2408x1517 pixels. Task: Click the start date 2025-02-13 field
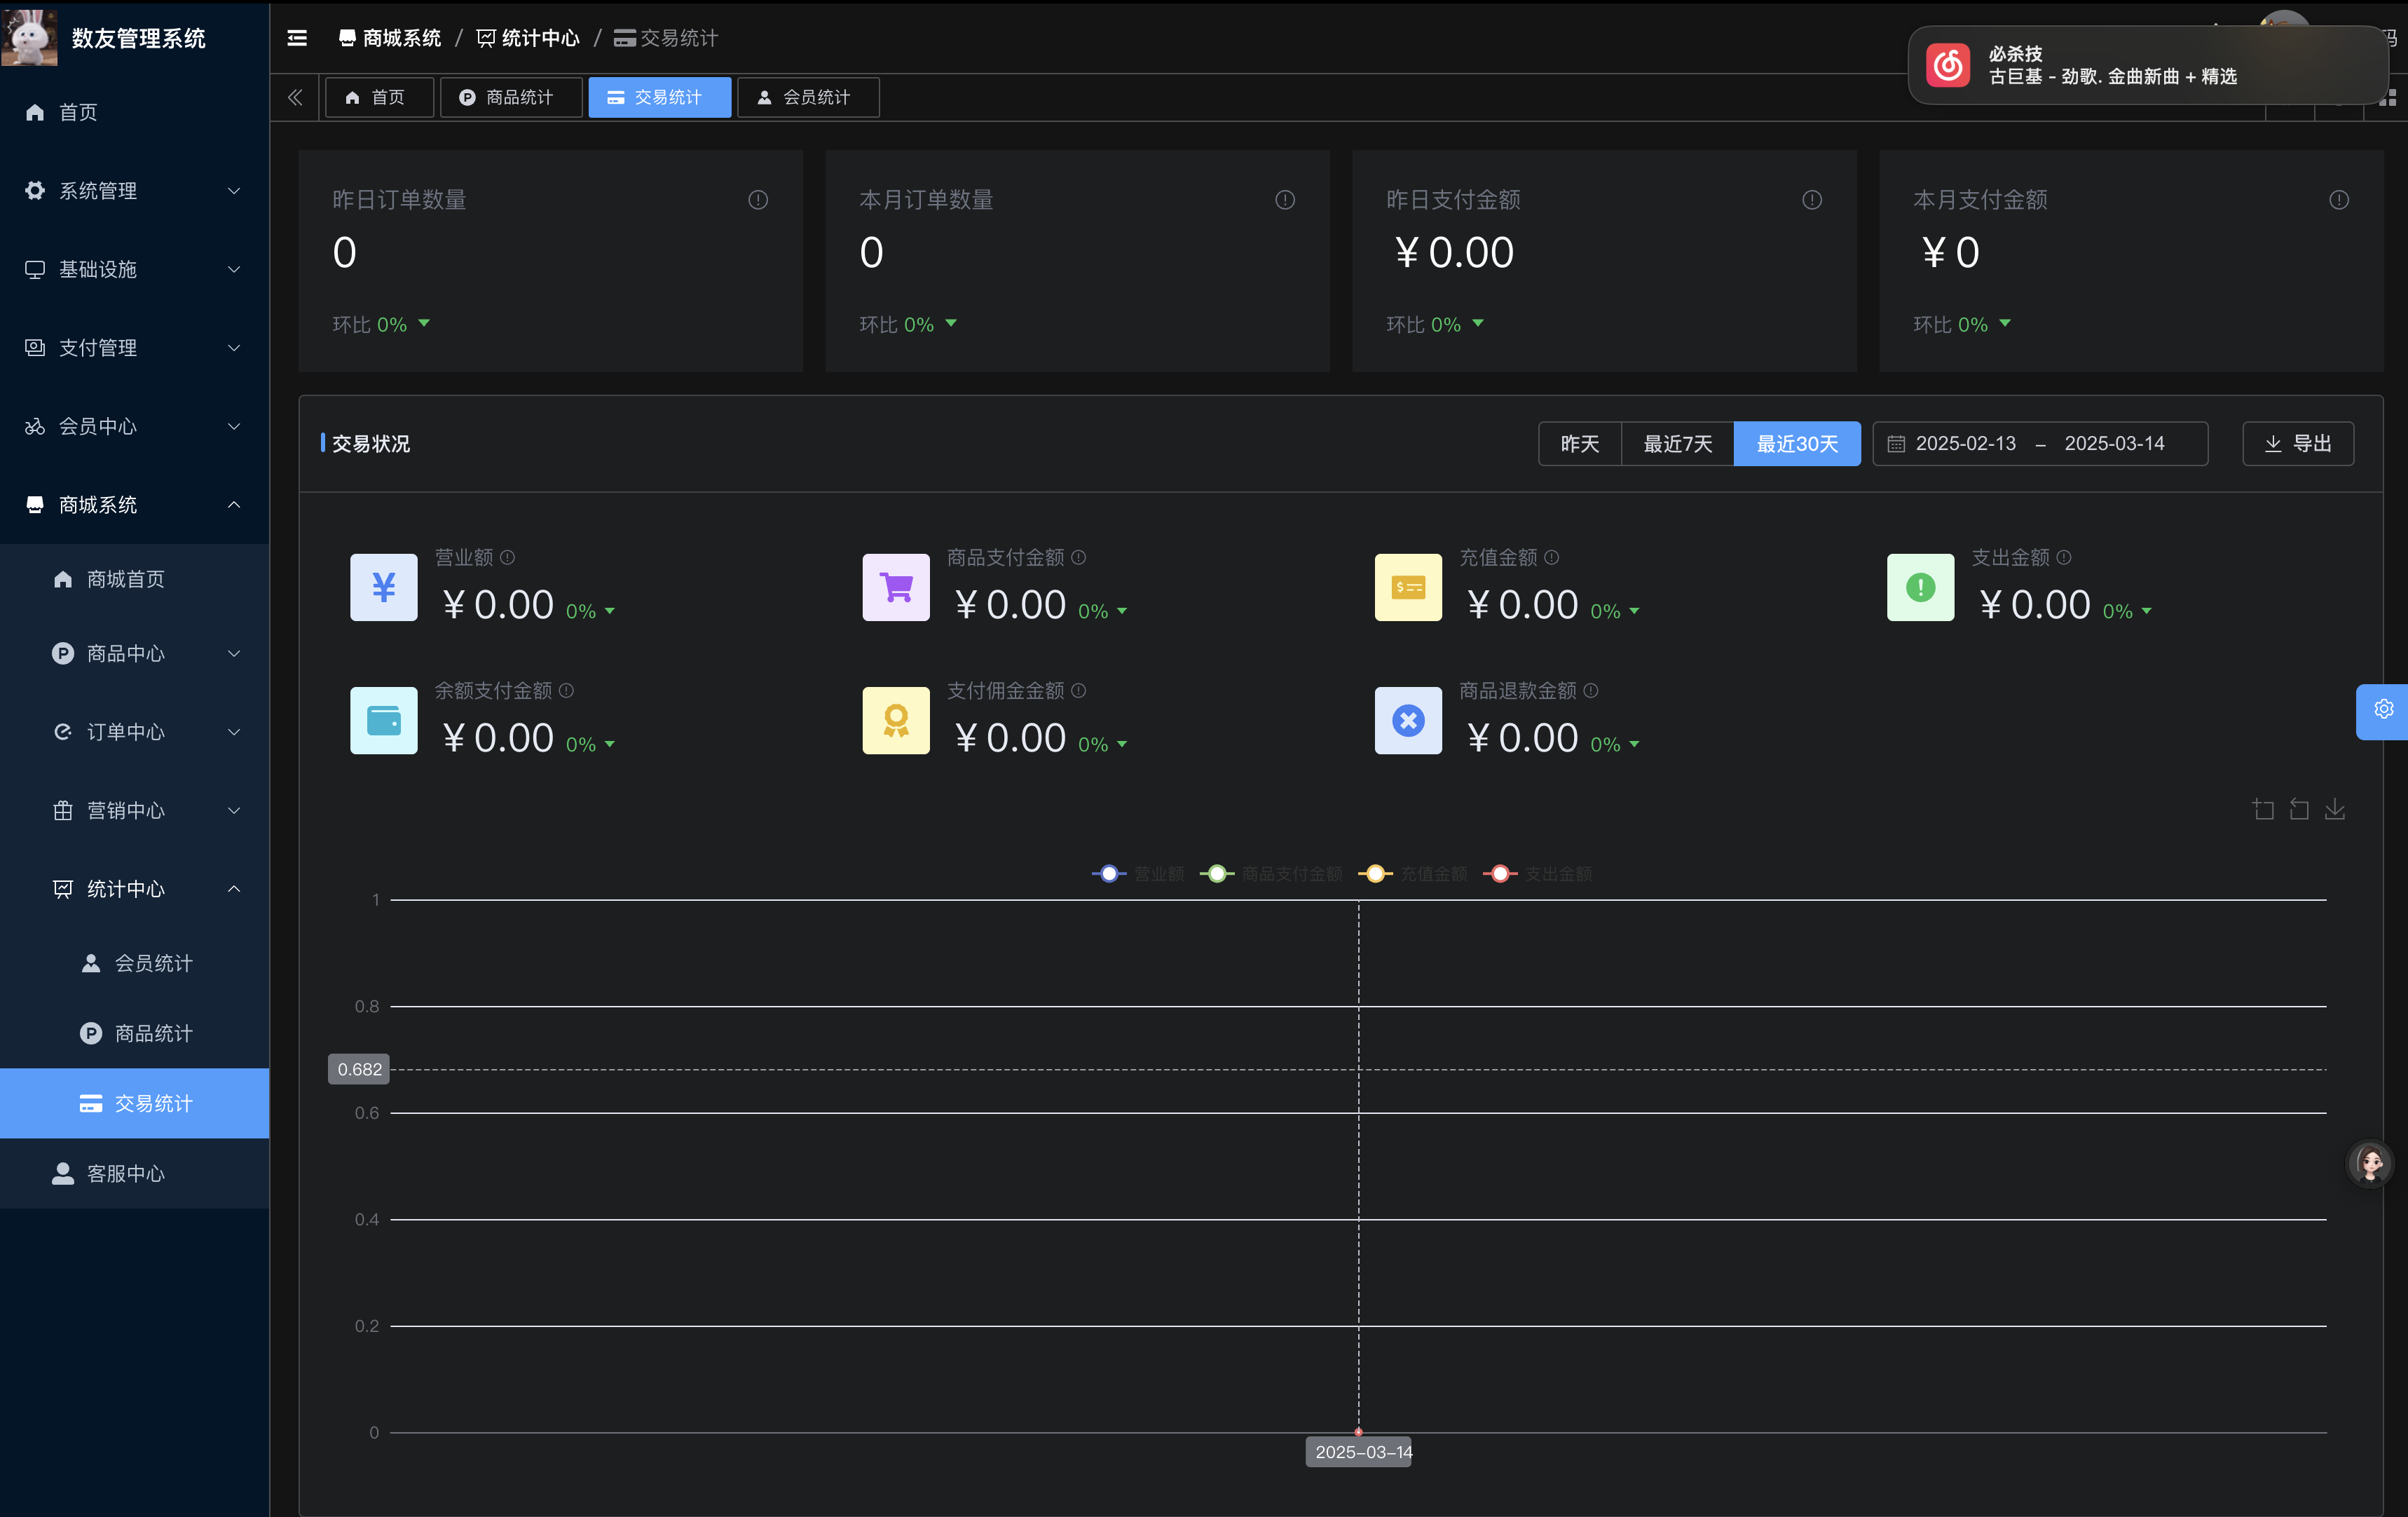(1965, 444)
